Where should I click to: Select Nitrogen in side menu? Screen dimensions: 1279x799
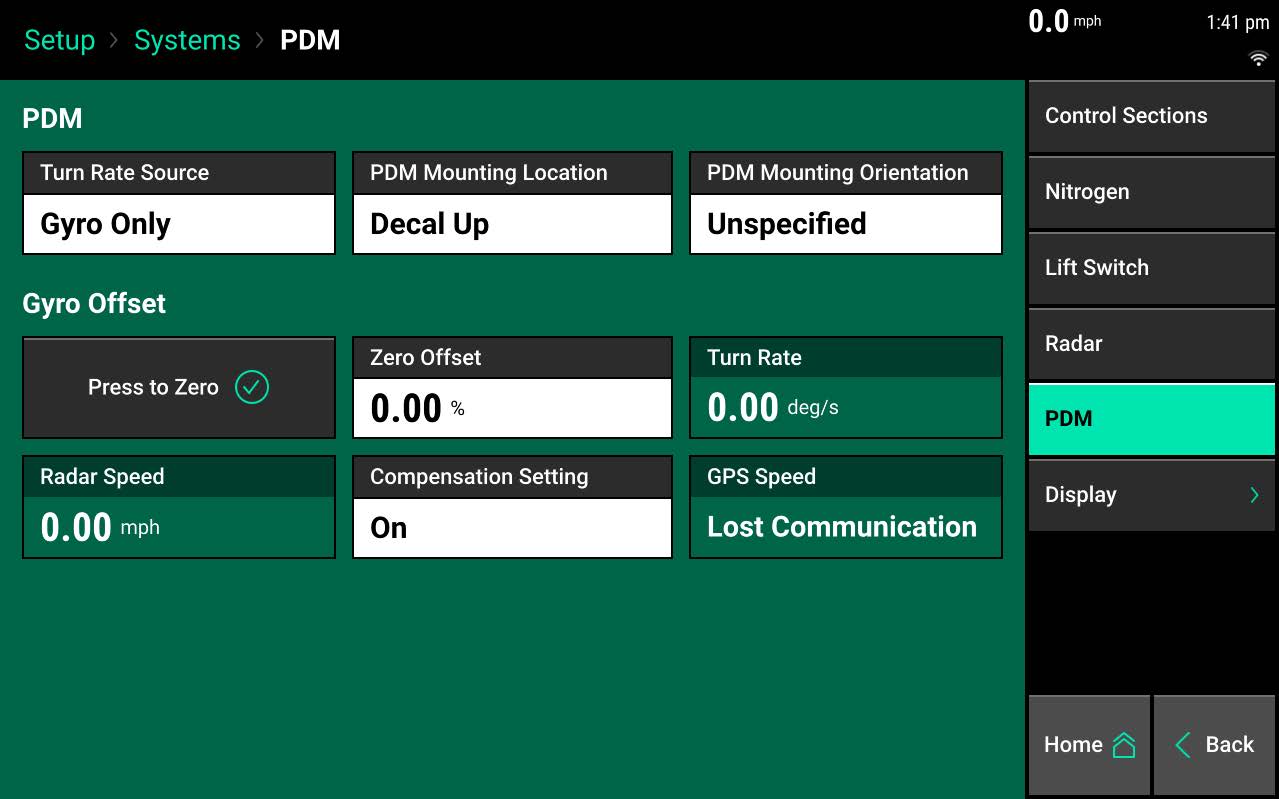(1151, 192)
